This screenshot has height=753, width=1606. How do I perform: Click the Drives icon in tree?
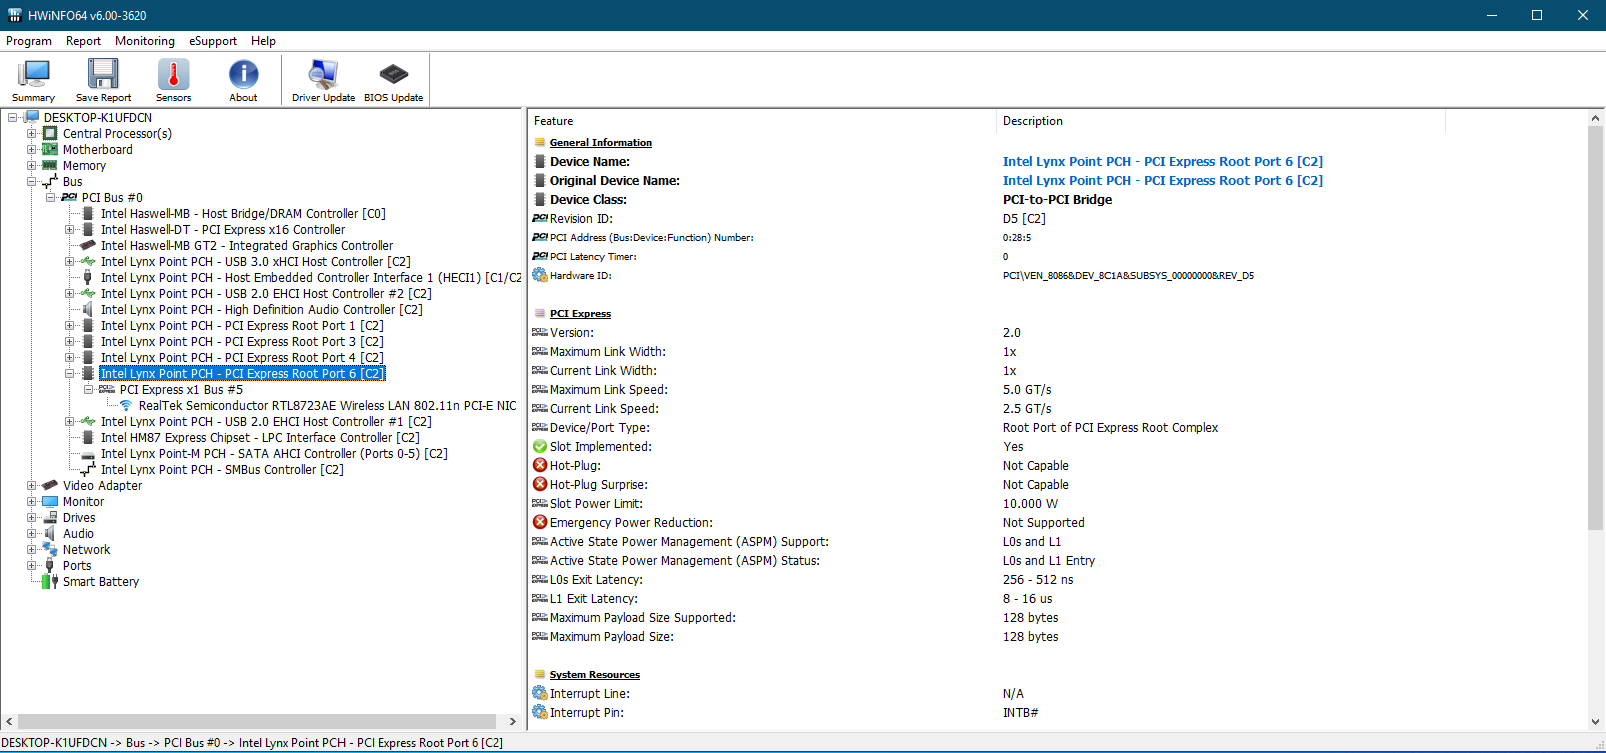click(50, 518)
